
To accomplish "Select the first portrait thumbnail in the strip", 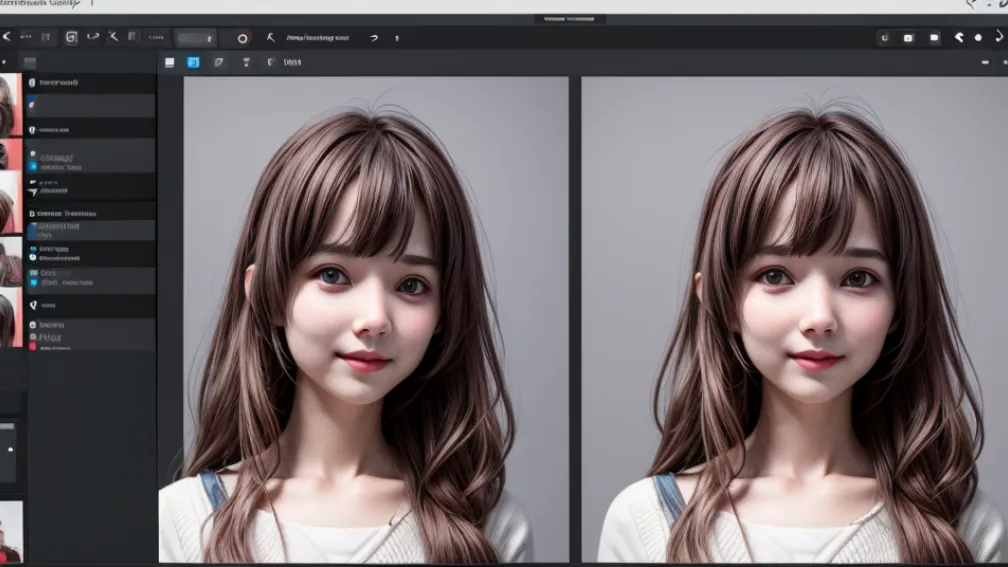I will point(11,105).
